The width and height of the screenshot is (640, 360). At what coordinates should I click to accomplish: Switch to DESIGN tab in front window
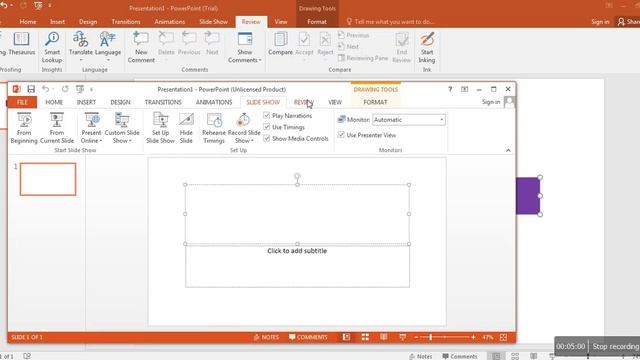[x=120, y=102]
